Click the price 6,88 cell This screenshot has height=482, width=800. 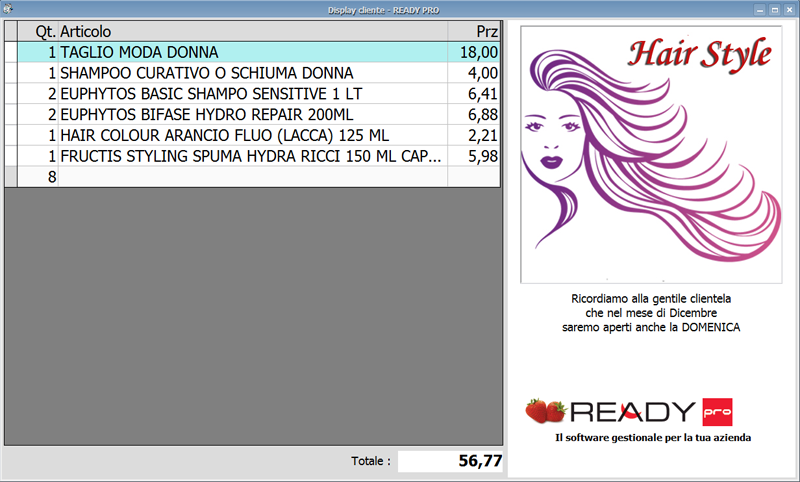tap(474, 115)
